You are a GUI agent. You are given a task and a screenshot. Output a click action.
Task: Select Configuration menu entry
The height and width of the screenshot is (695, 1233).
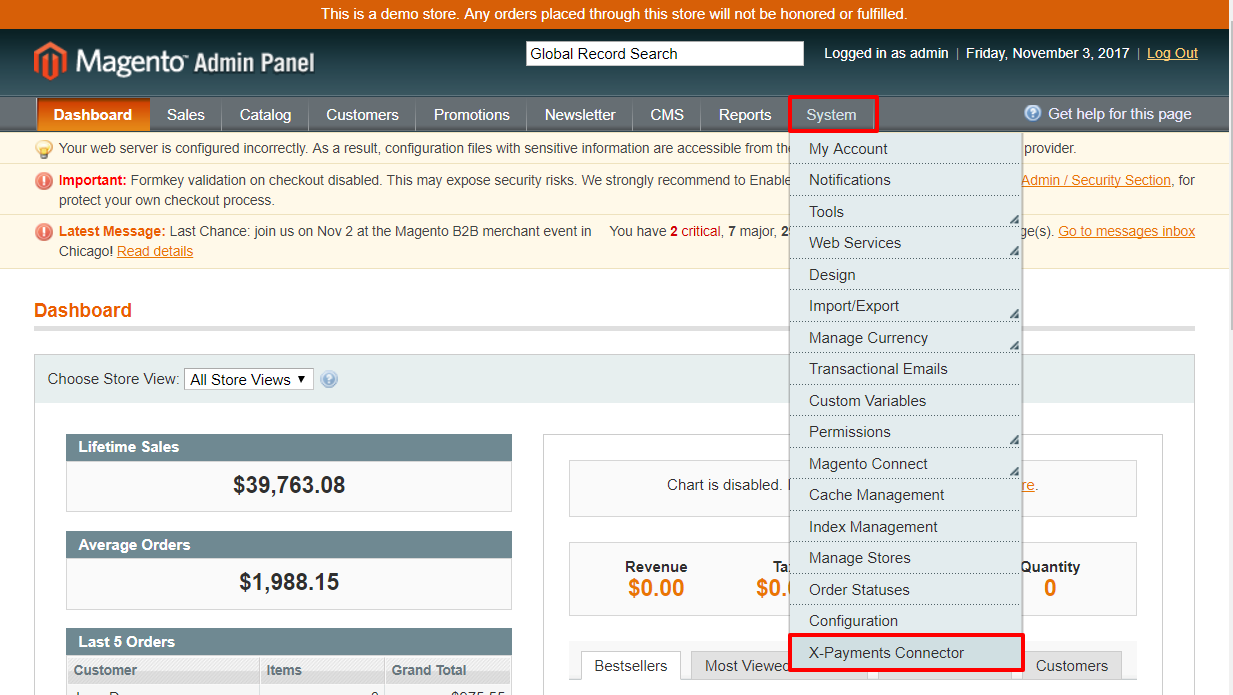point(905,621)
